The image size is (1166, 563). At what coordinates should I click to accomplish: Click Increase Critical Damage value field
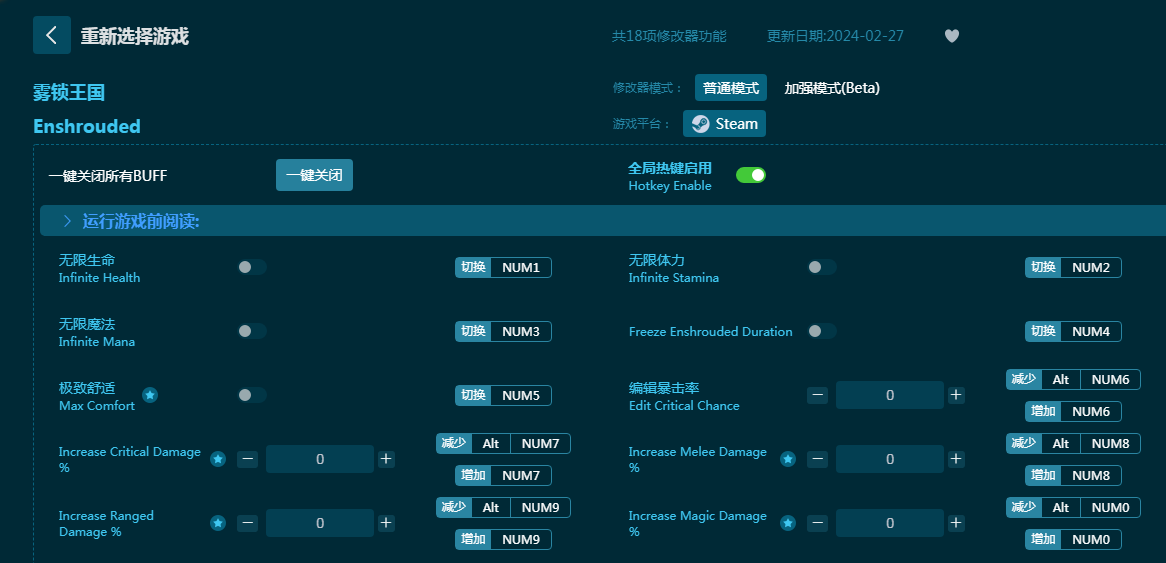click(x=320, y=459)
